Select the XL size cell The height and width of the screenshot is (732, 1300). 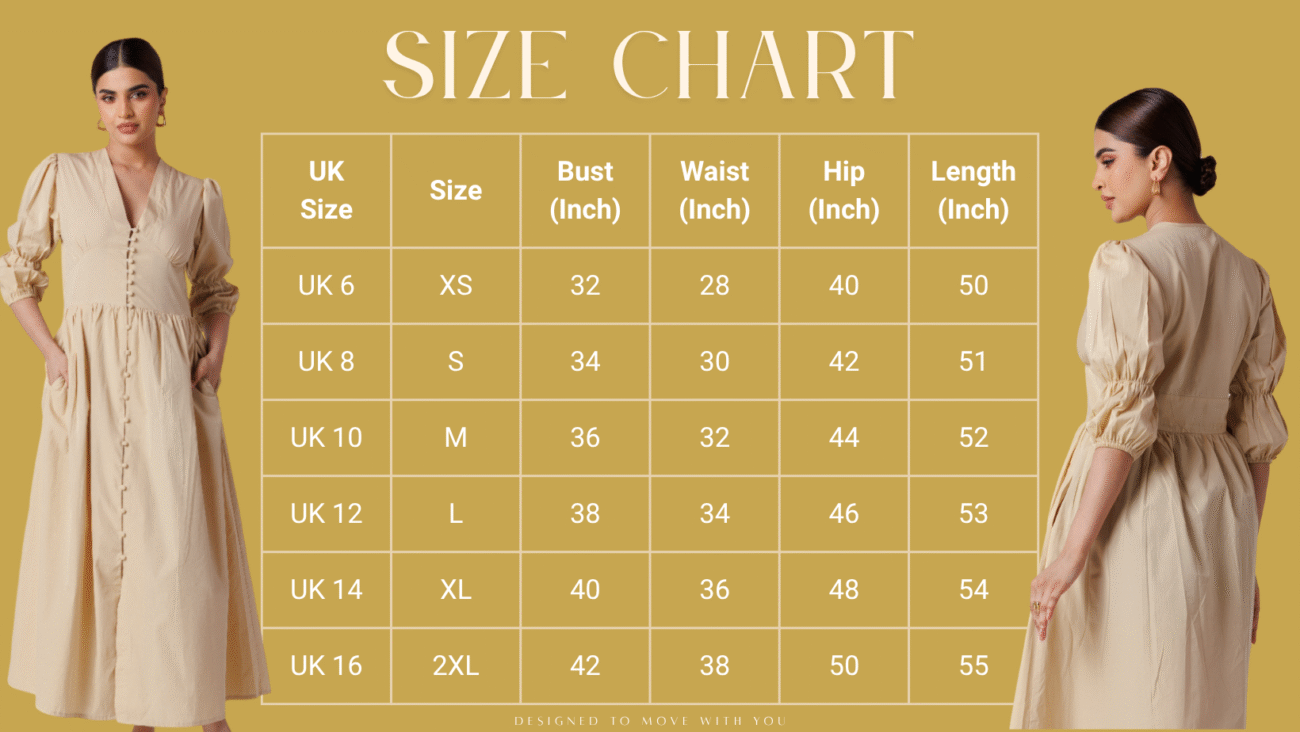point(455,589)
